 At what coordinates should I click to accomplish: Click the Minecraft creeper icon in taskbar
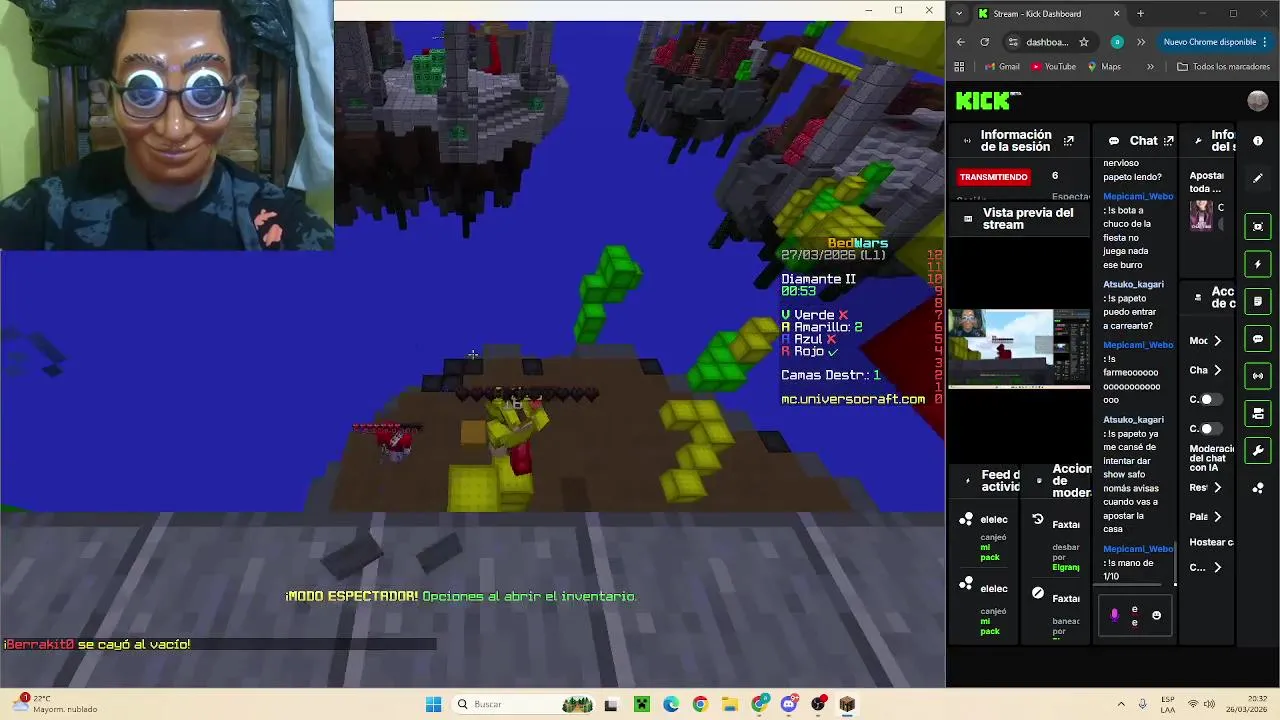pyautogui.click(x=641, y=704)
